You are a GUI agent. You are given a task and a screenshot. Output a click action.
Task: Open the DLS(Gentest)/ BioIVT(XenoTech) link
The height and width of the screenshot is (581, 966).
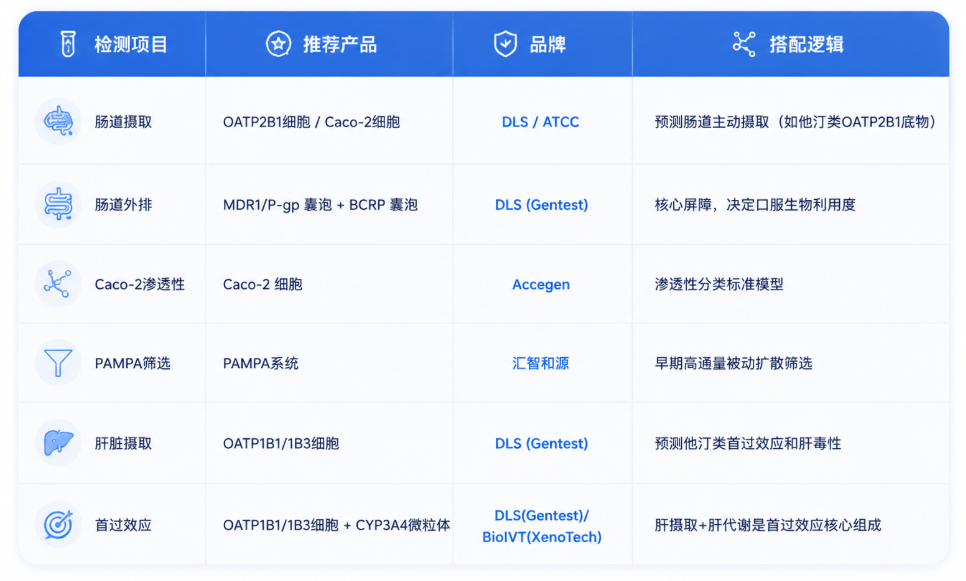[x=542, y=526]
